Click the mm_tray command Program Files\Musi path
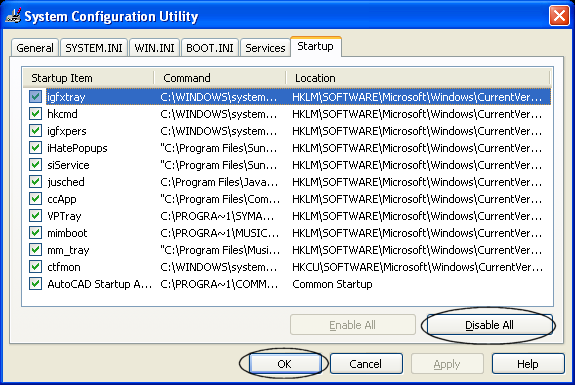 tap(220, 250)
